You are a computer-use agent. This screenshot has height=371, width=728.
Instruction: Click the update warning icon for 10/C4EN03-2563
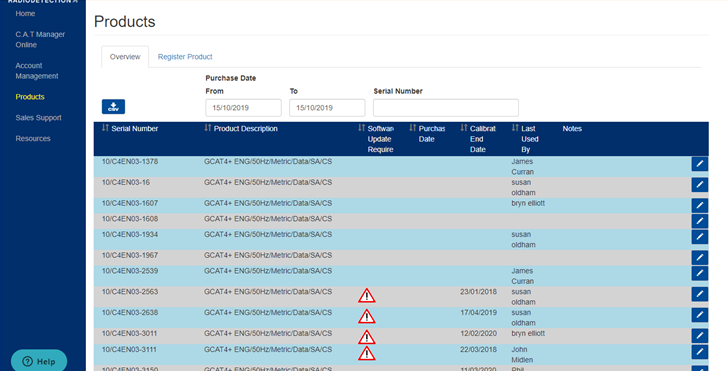click(366, 296)
